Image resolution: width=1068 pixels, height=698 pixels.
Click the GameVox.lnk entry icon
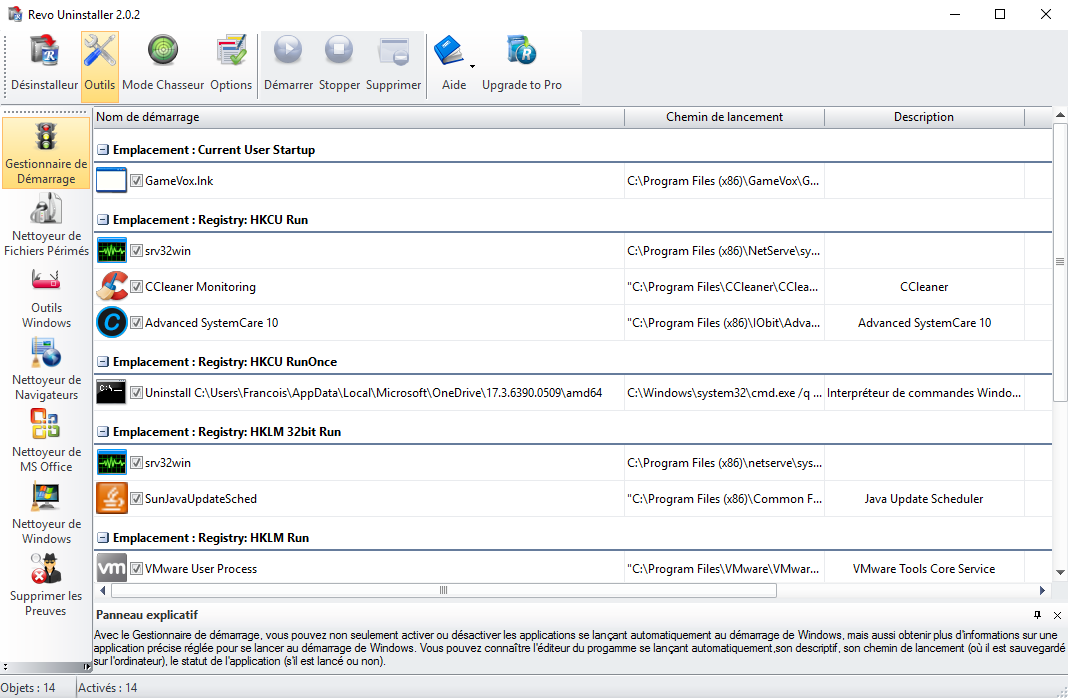pos(111,180)
